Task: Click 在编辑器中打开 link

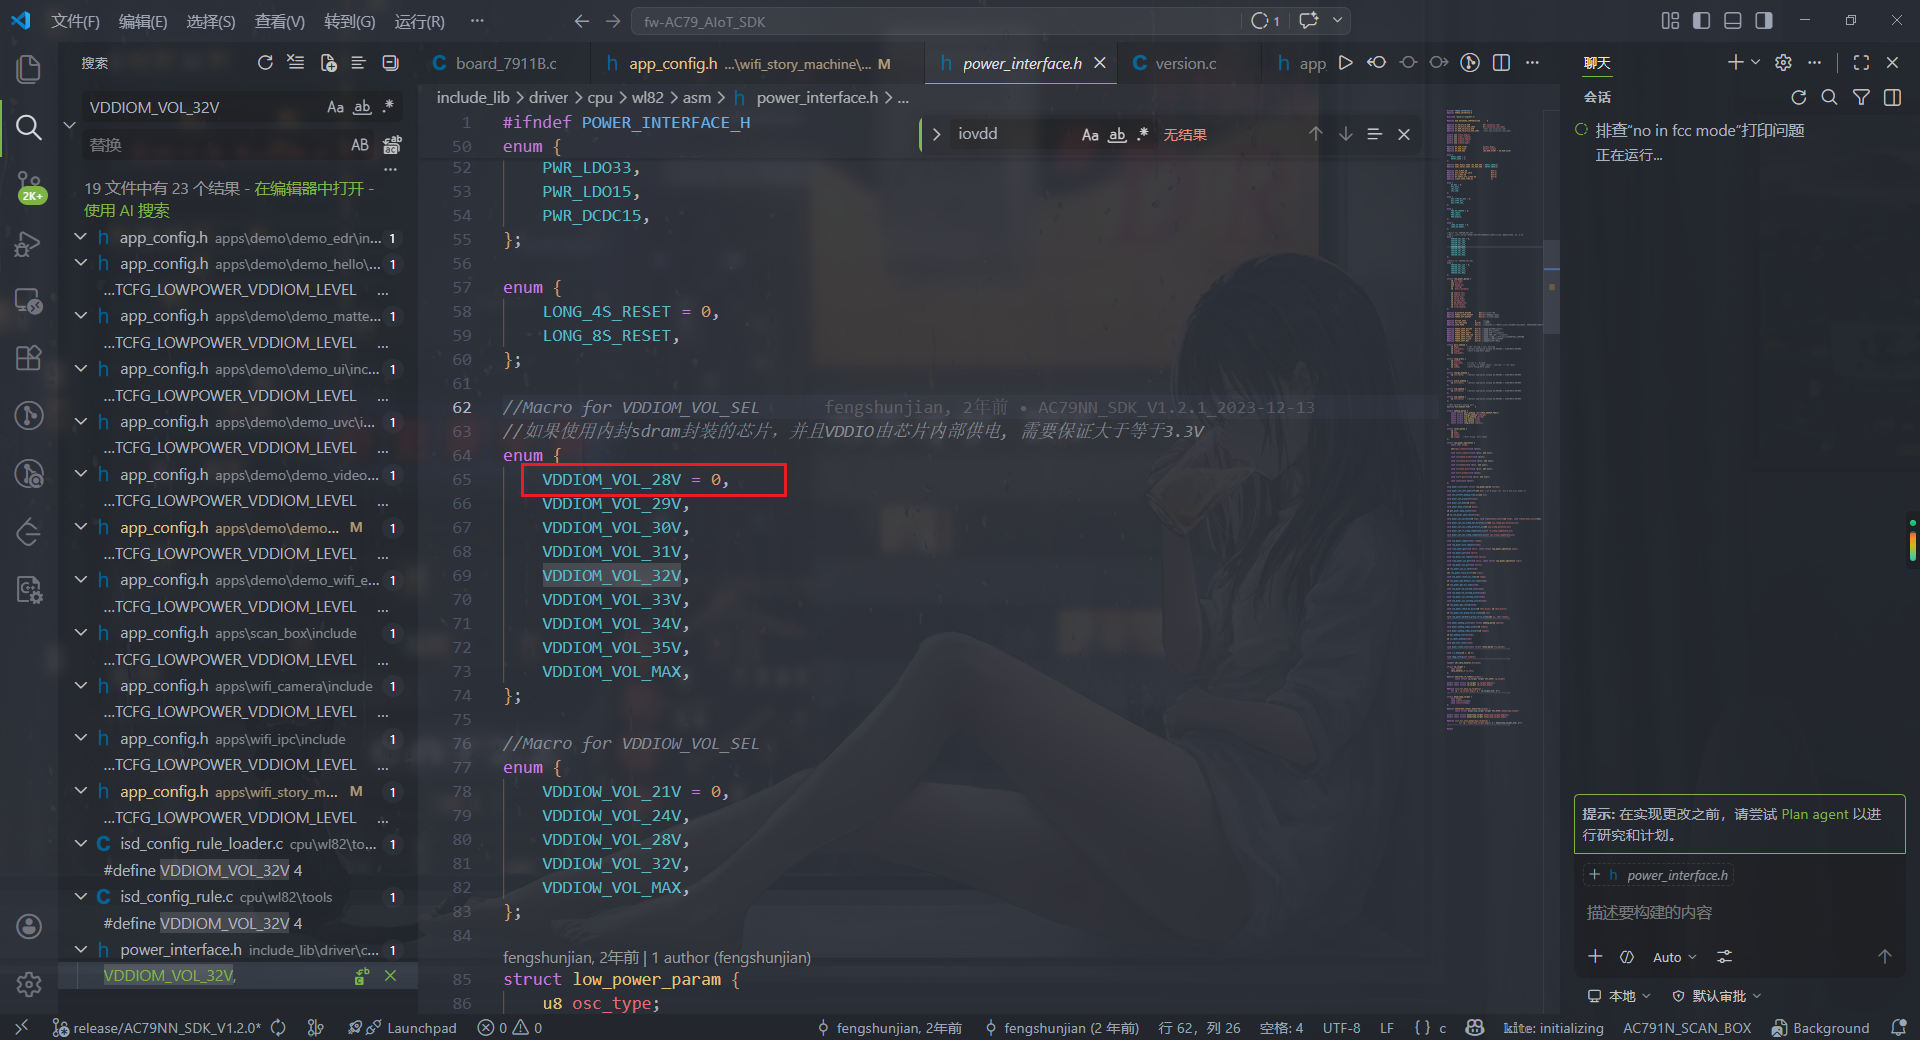Action: (x=309, y=188)
